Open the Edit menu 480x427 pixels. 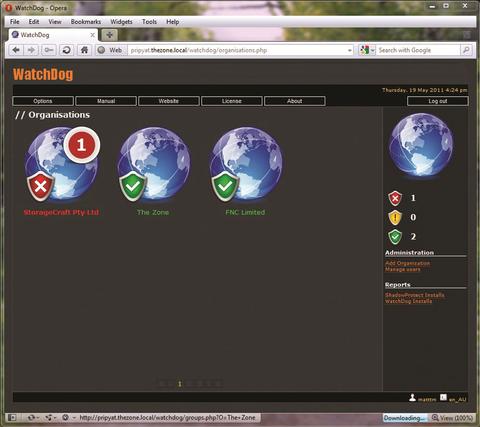[x=34, y=22]
